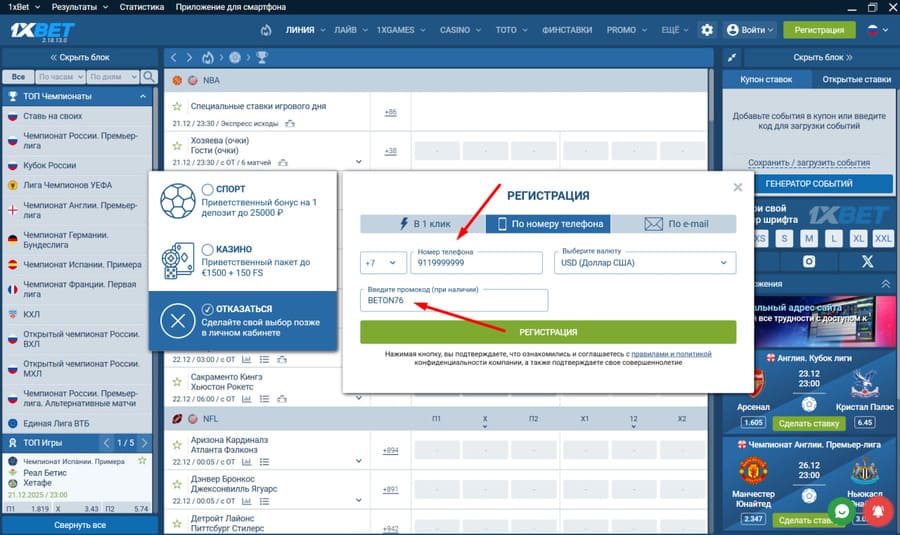Click the red notification bell
Viewport: 900px width, 535px height.
pyautogui.click(x=878, y=511)
